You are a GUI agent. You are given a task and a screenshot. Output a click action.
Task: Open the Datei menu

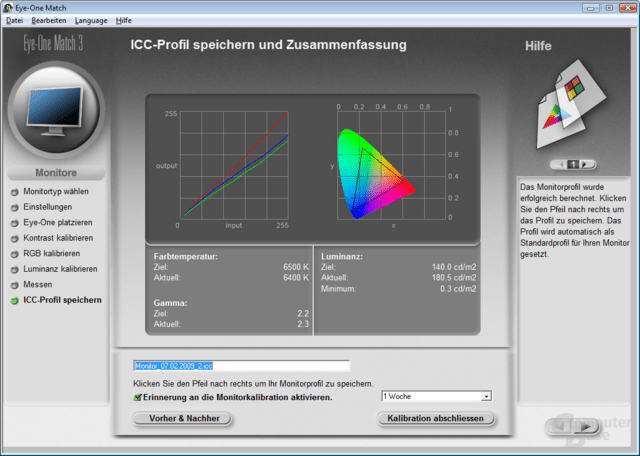14,20
